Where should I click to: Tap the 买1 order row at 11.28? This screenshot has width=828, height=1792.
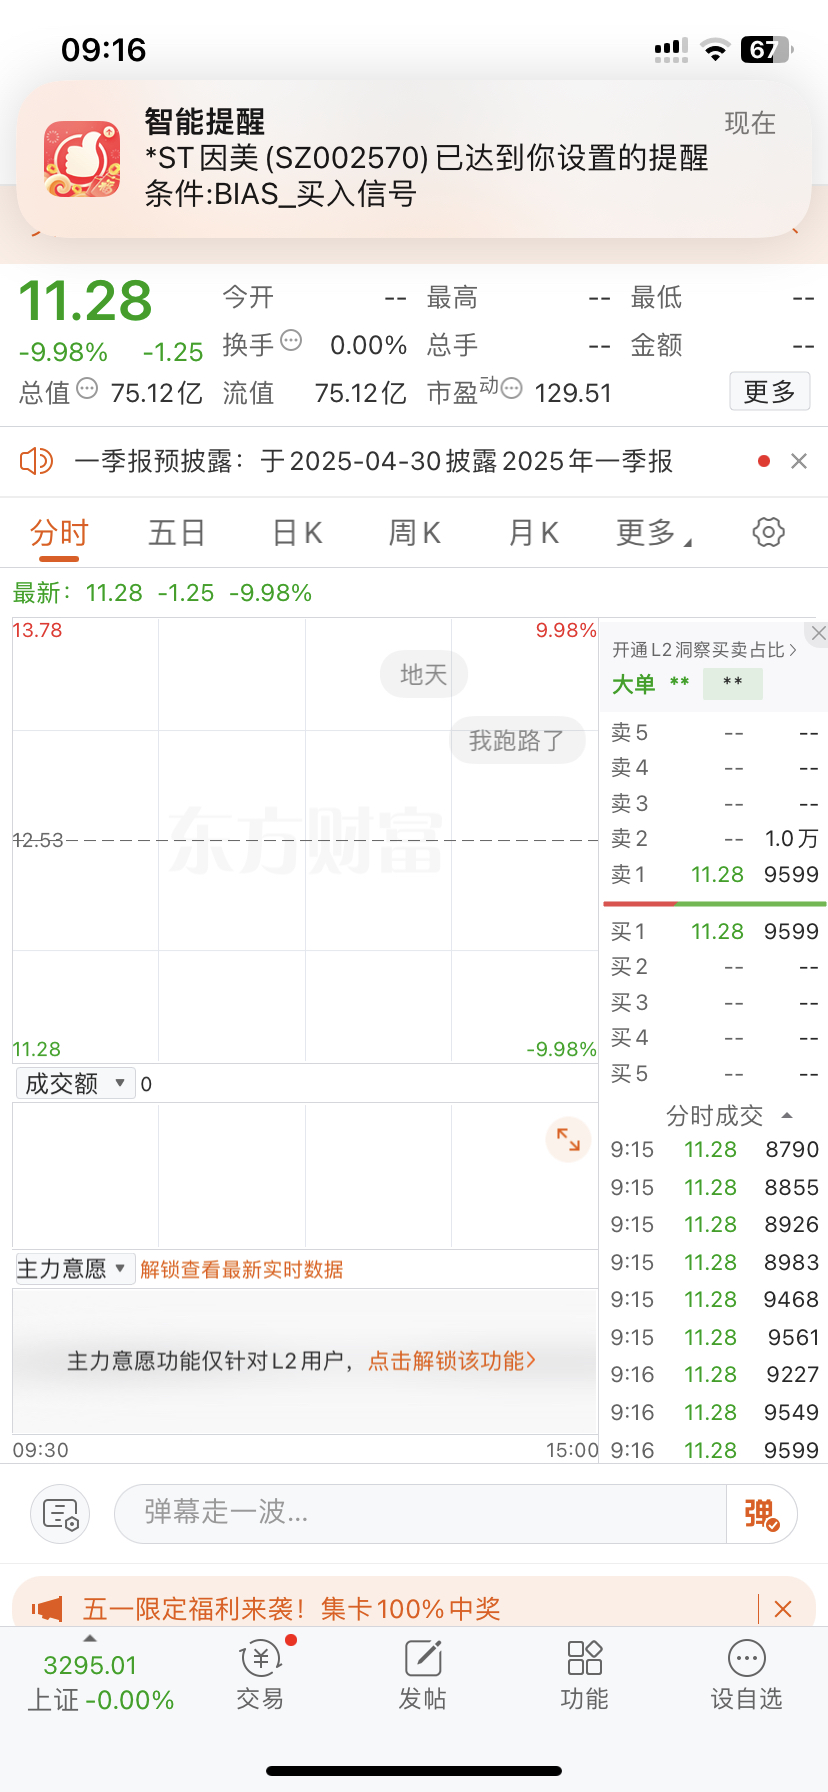[x=714, y=931]
